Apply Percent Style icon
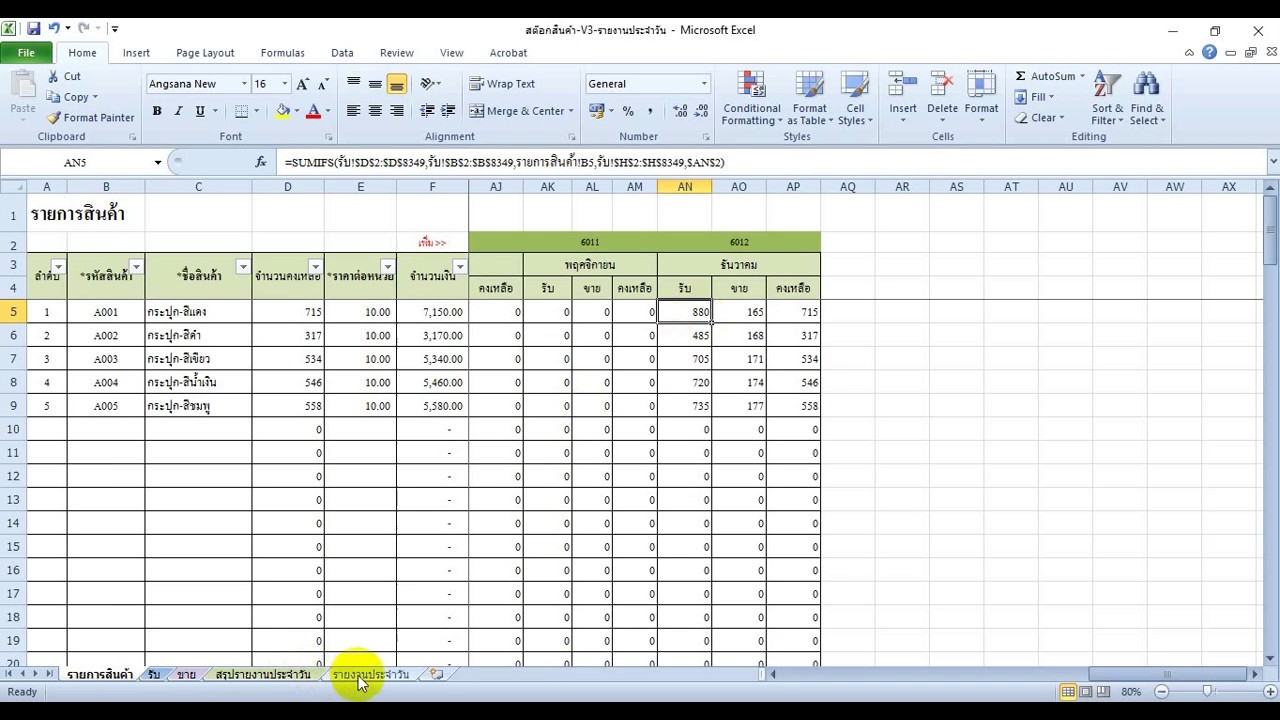Viewport: 1280px width, 720px height. 628,111
